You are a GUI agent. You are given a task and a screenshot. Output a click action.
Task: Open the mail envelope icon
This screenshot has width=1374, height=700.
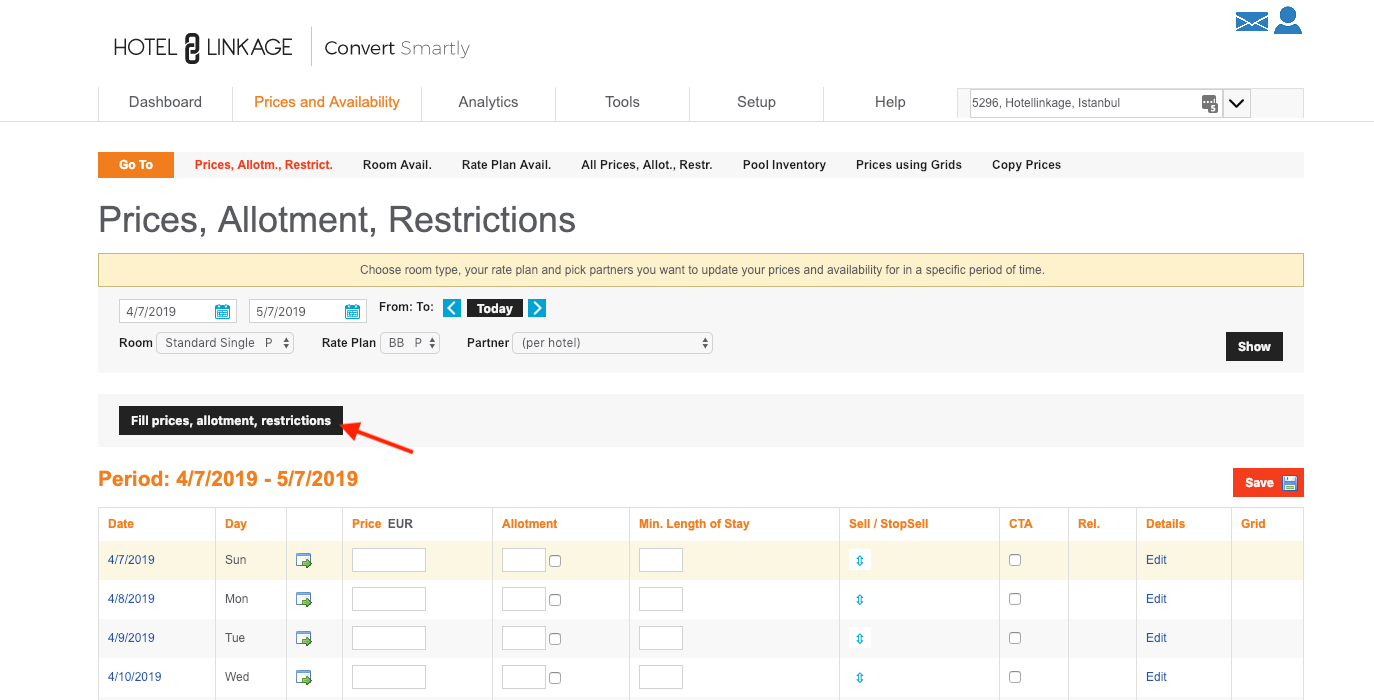point(1251,22)
